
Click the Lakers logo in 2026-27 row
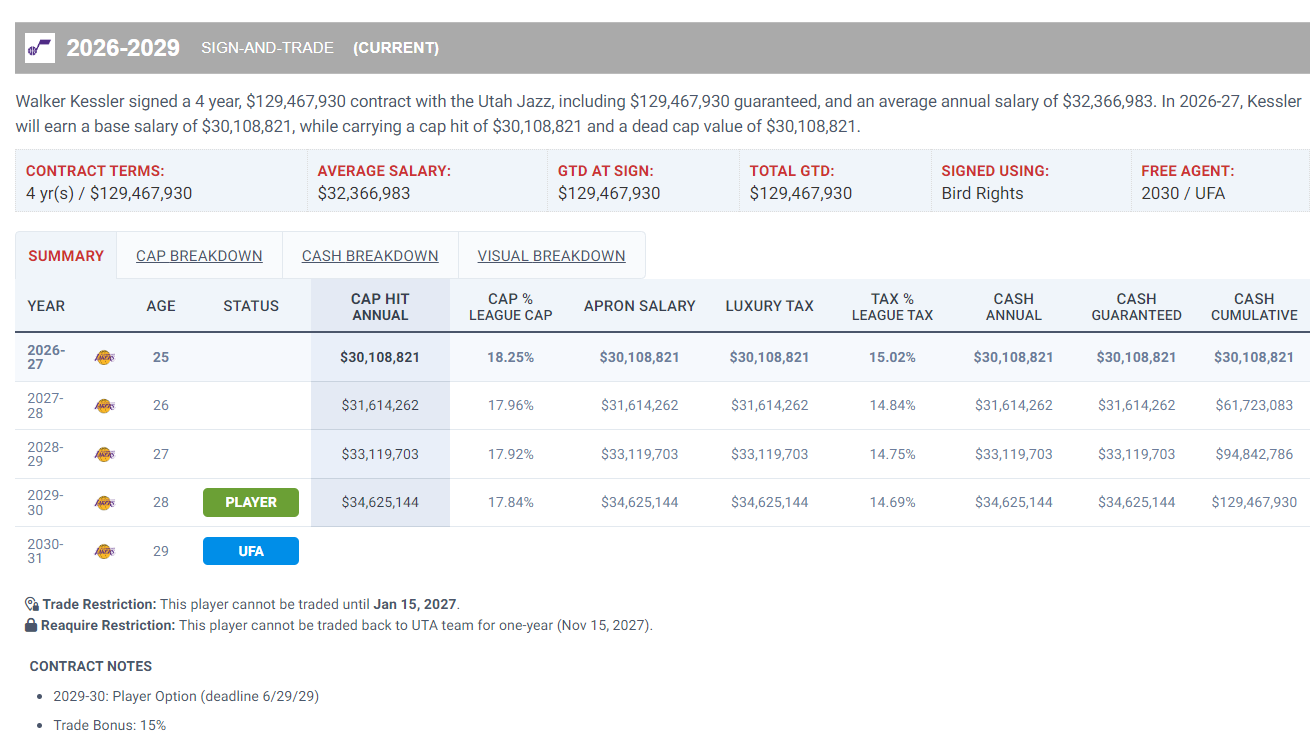[104, 357]
